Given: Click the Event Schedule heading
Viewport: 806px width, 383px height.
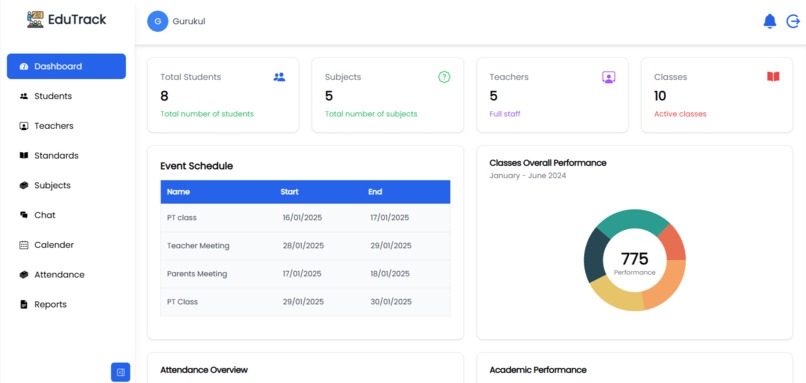Looking at the screenshot, I should pos(196,166).
